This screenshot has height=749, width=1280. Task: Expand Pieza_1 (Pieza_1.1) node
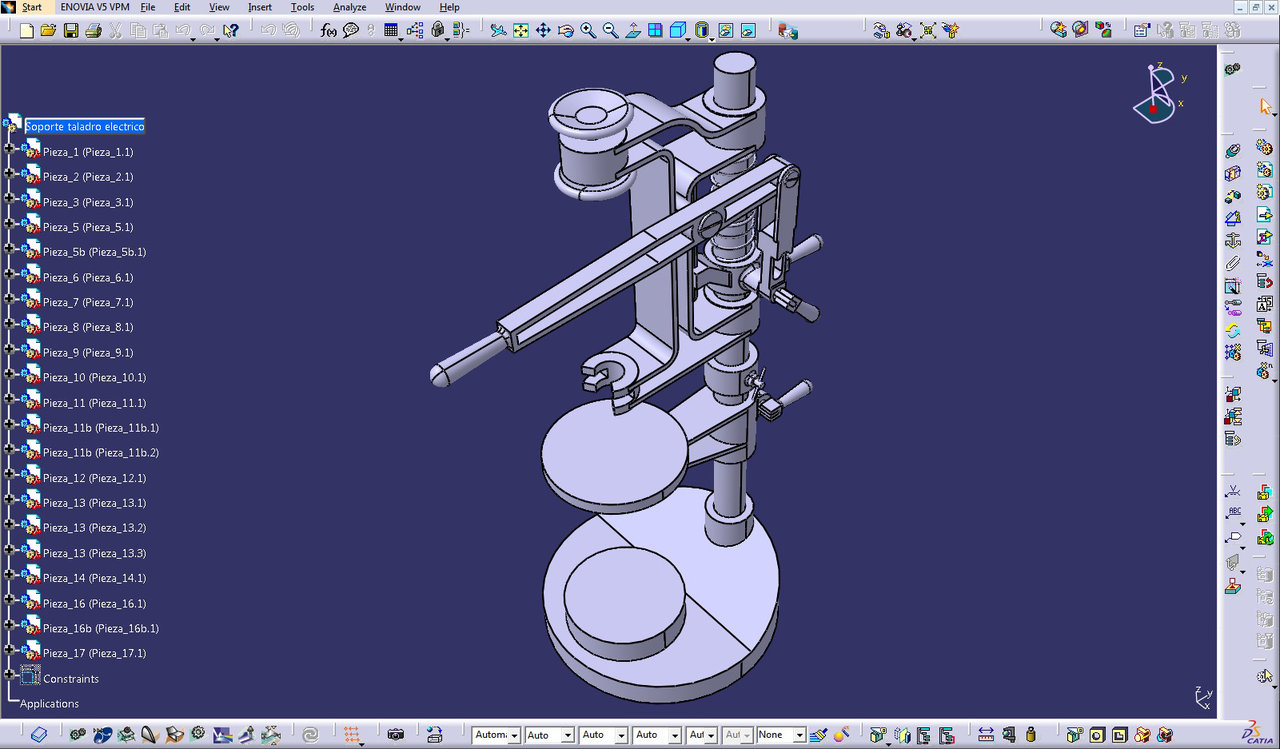(10, 148)
